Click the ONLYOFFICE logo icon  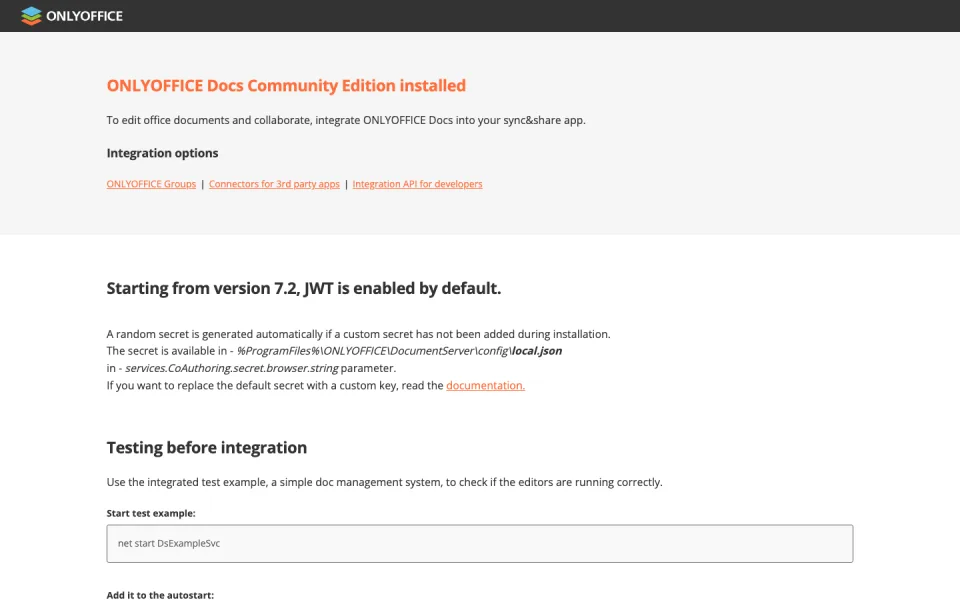31,16
